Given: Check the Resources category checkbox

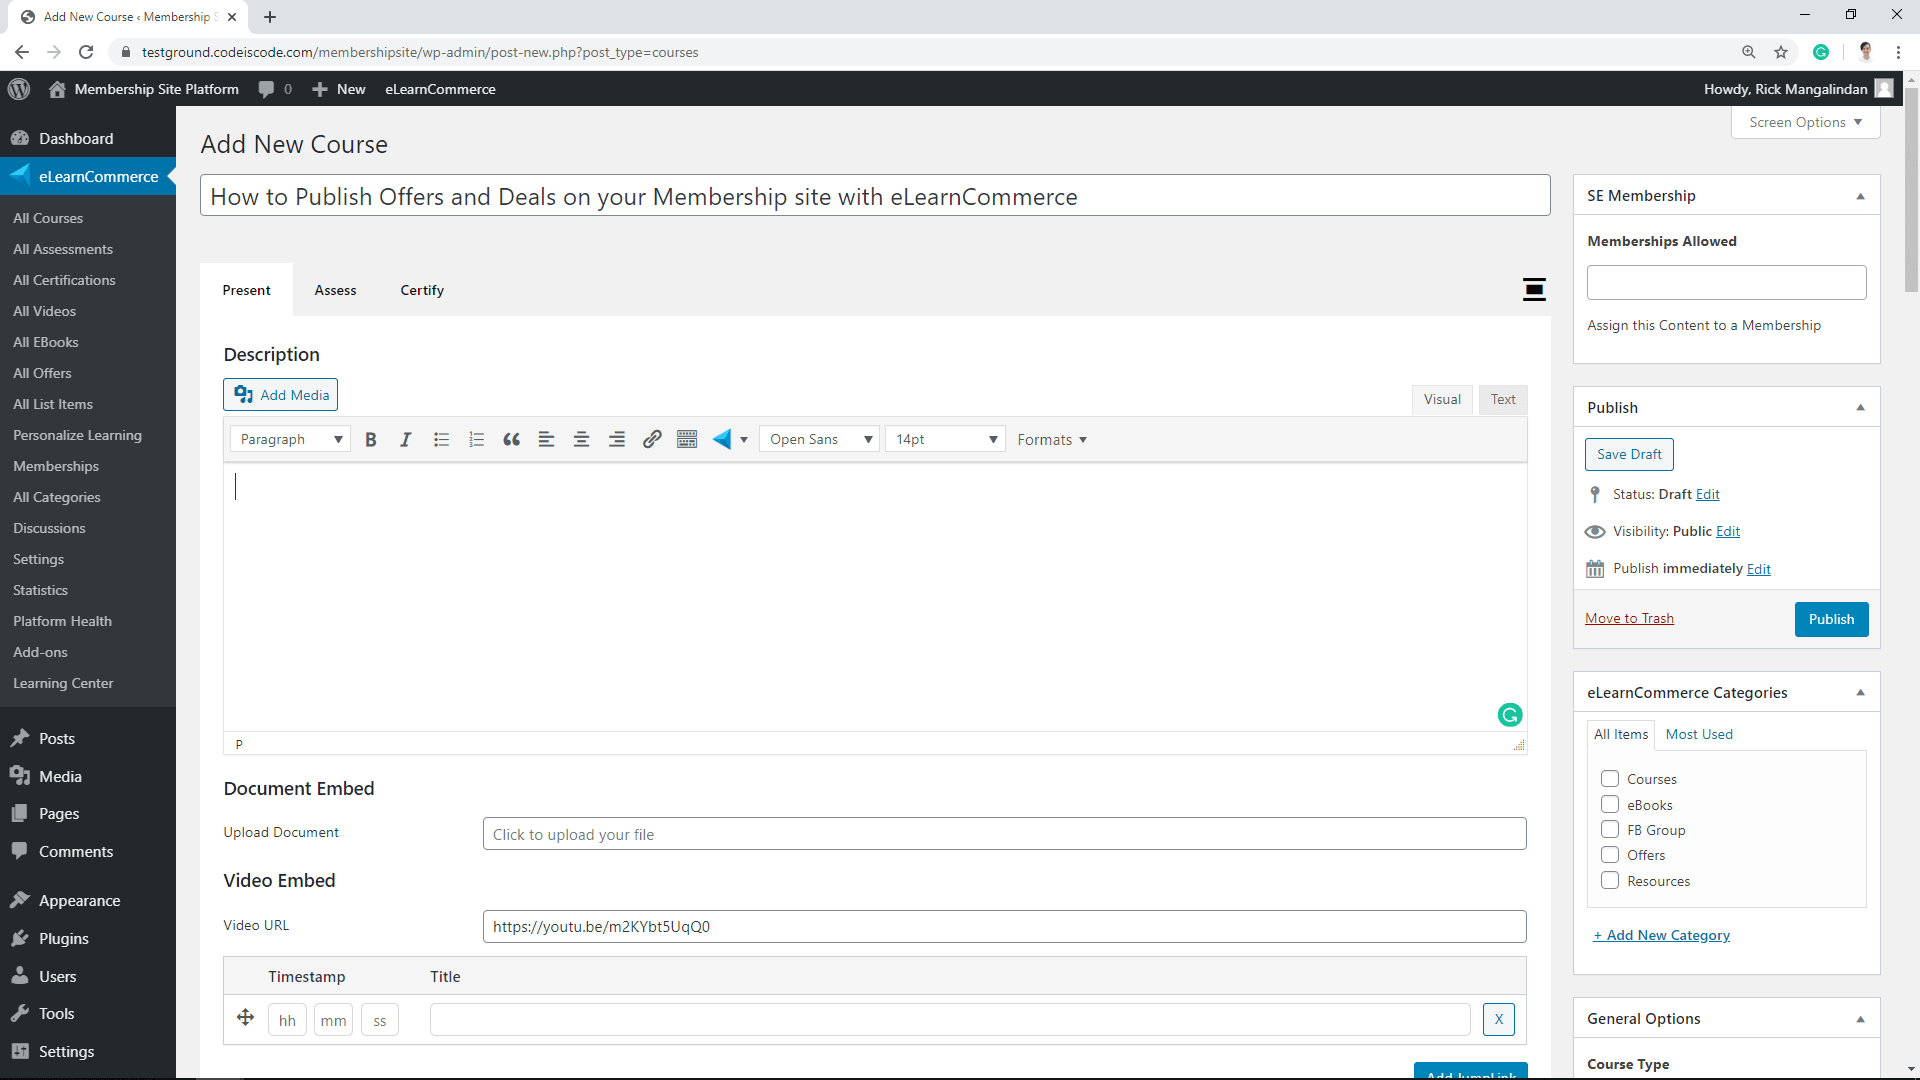Looking at the screenshot, I should coord(1610,881).
